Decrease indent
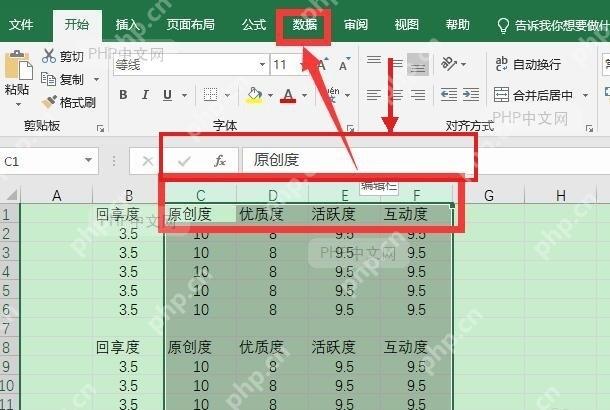 [x=449, y=95]
